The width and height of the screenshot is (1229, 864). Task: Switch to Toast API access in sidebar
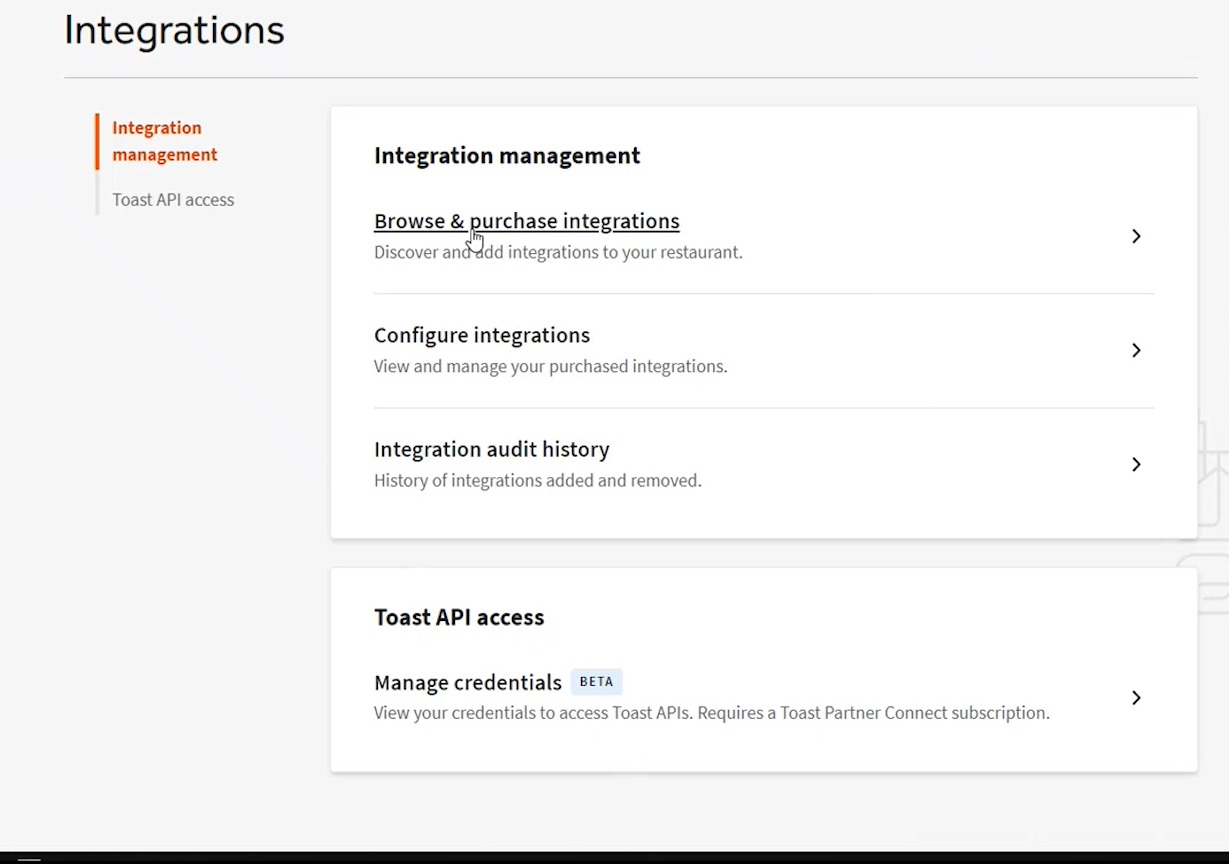pyautogui.click(x=173, y=200)
